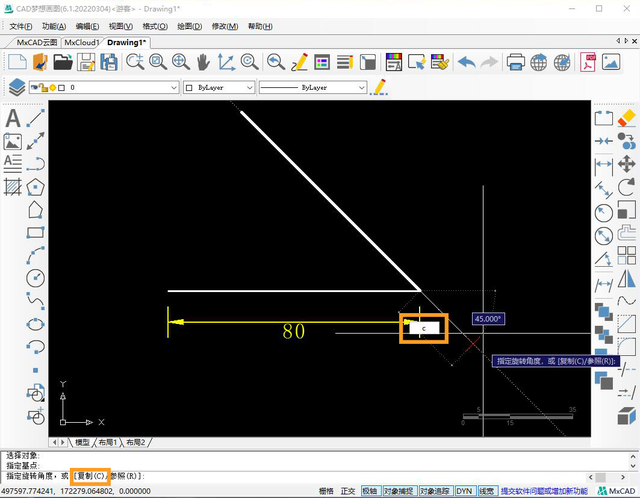Switch to the MxCAD云图 tab

(36, 42)
